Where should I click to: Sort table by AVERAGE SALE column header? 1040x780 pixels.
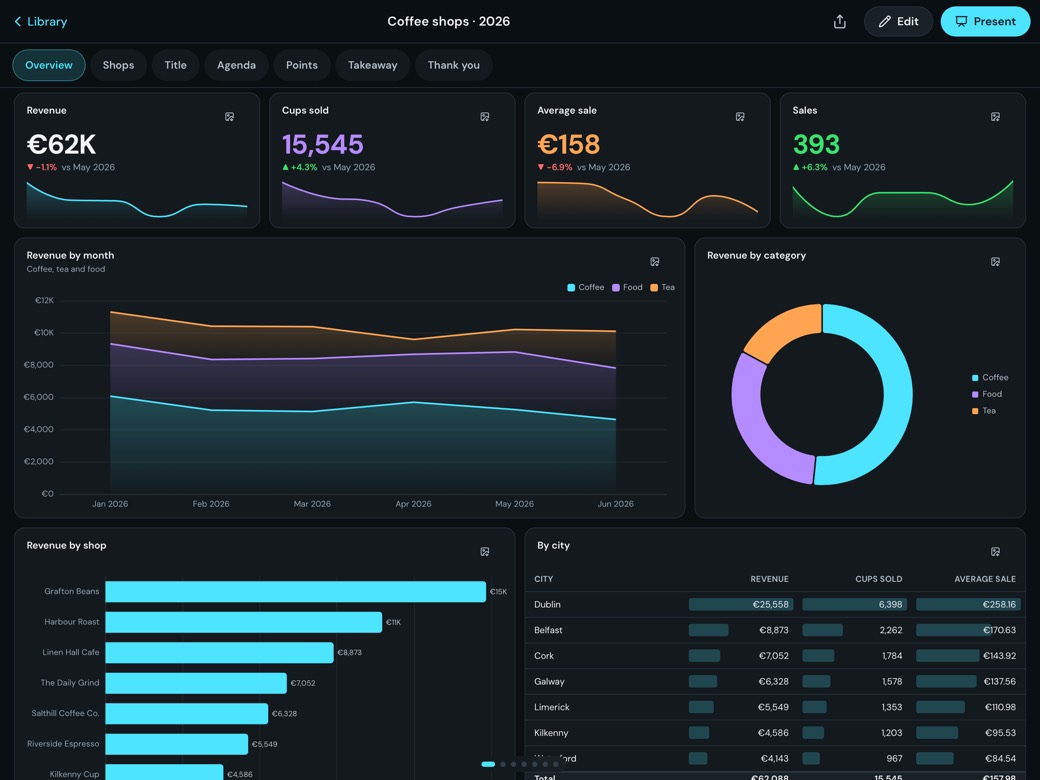(985, 579)
